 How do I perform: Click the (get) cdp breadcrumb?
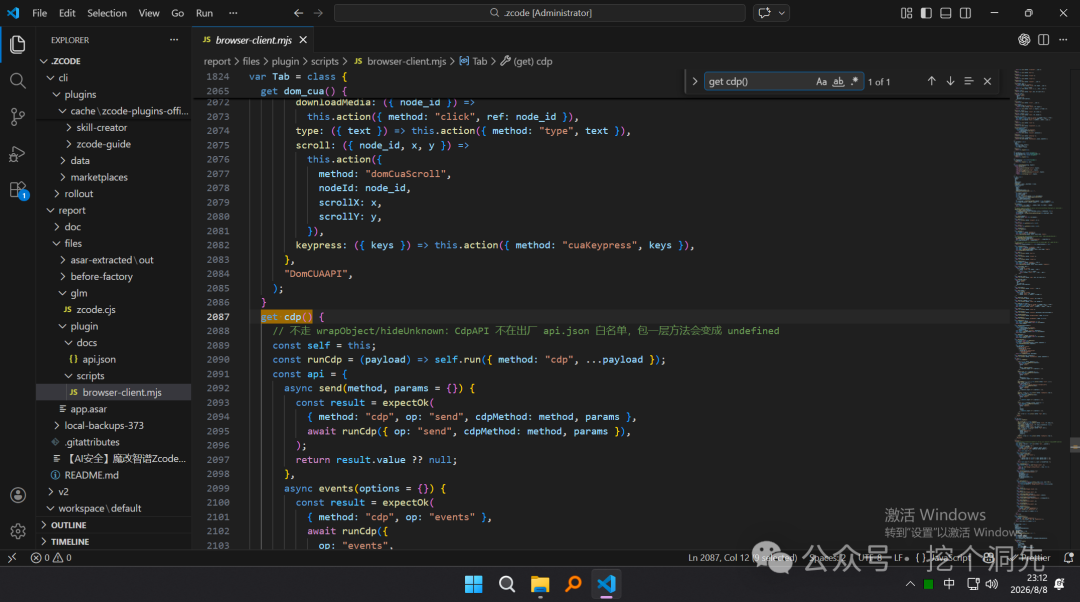(526, 61)
